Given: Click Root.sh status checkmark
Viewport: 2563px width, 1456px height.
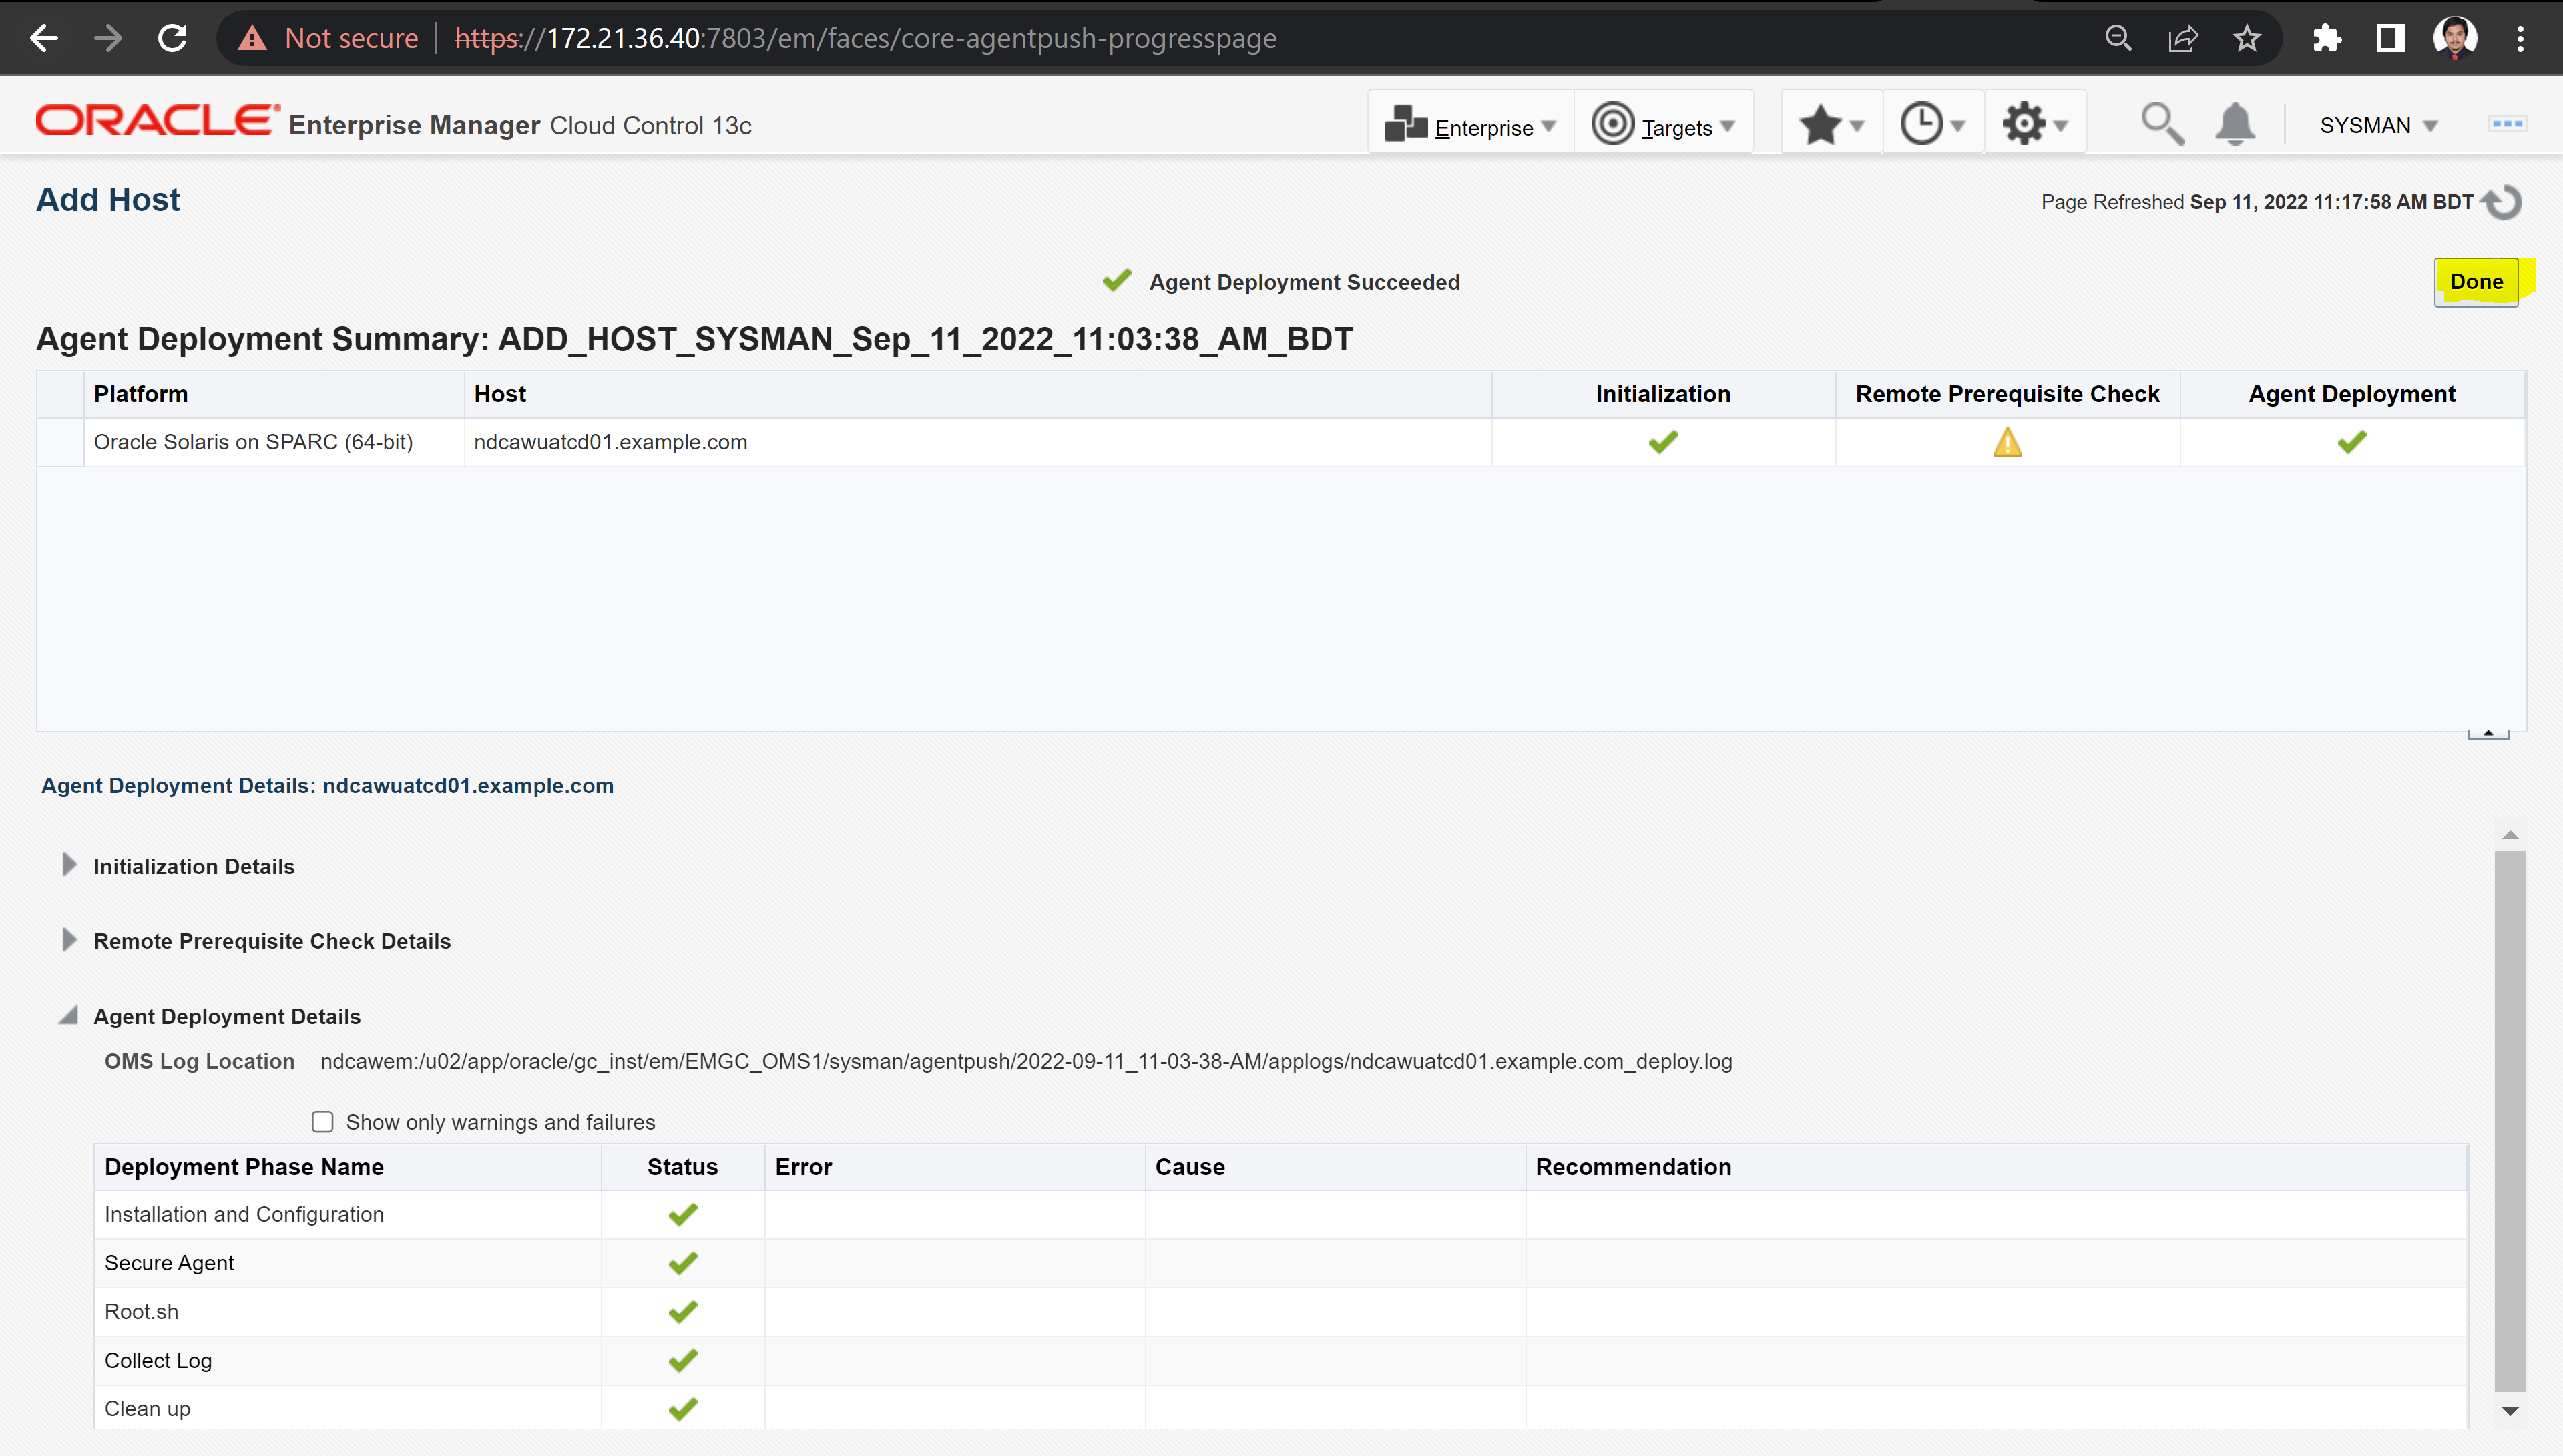Looking at the screenshot, I should [x=683, y=1312].
